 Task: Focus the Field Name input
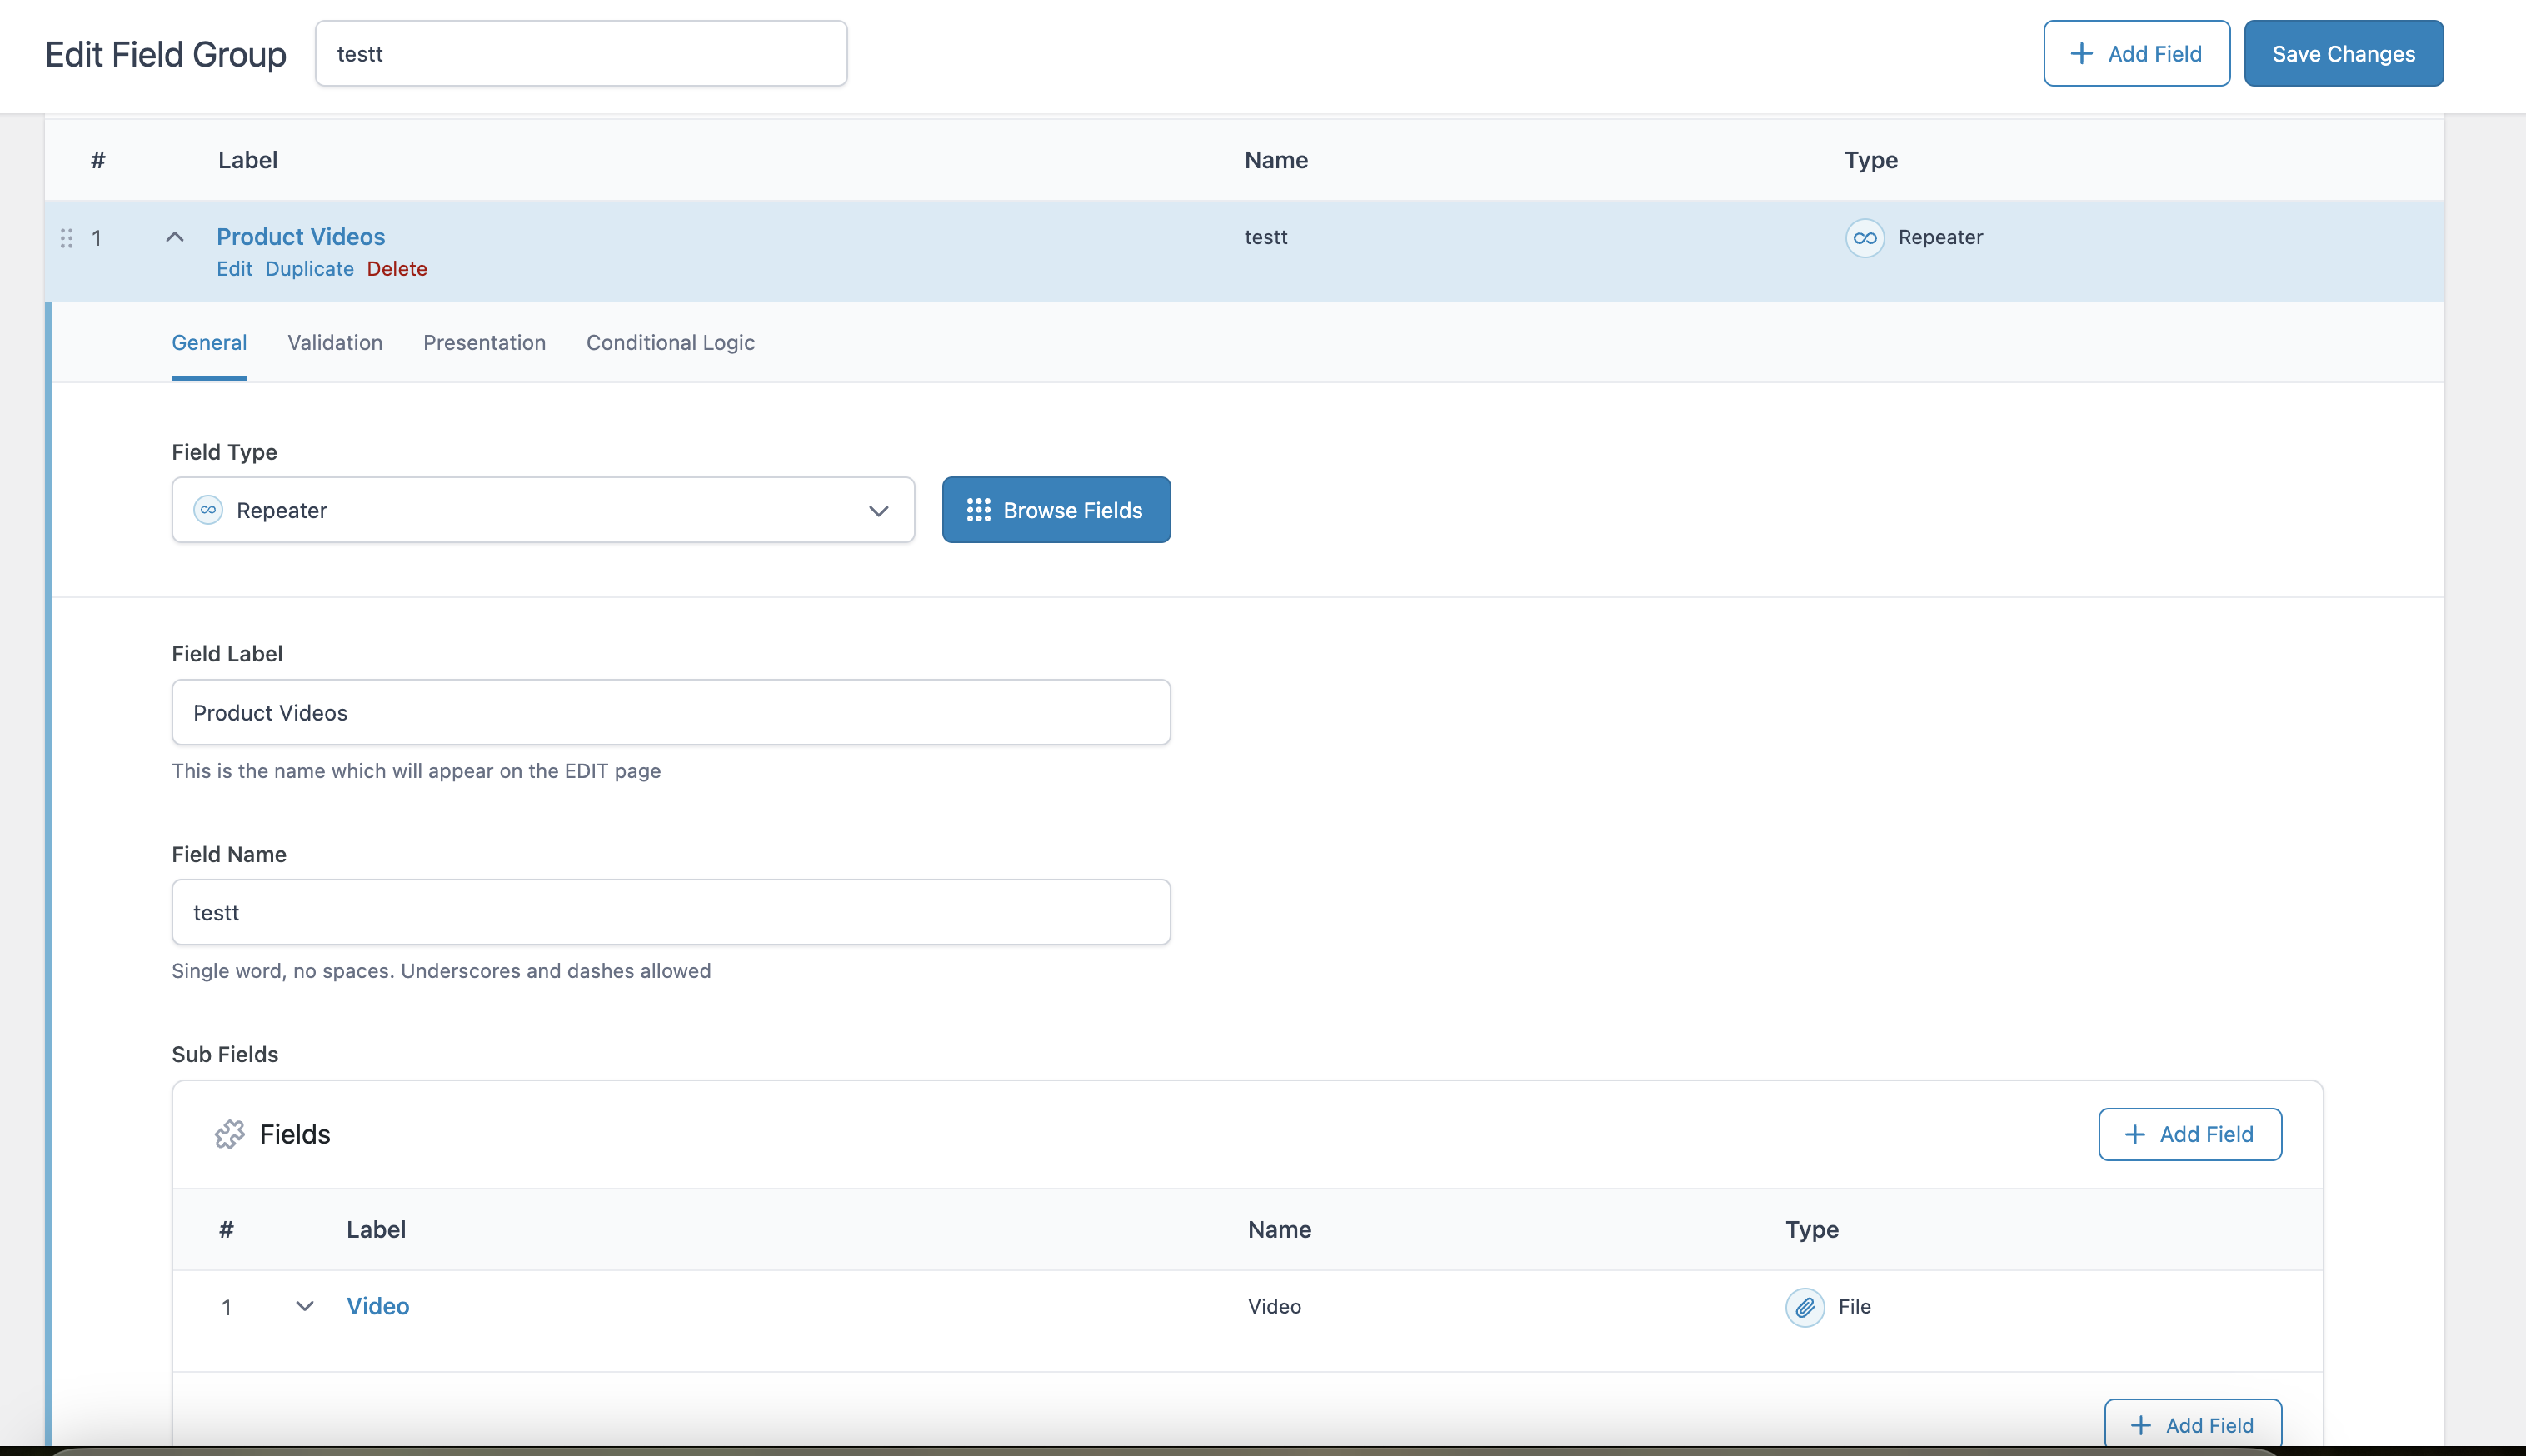coord(671,912)
